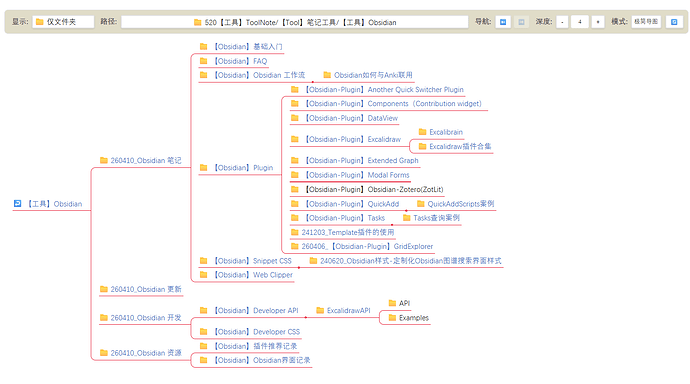Collapse the branch dot after Obsidian 工作流
The width and height of the screenshot is (690, 384).
(x=313, y=82)
